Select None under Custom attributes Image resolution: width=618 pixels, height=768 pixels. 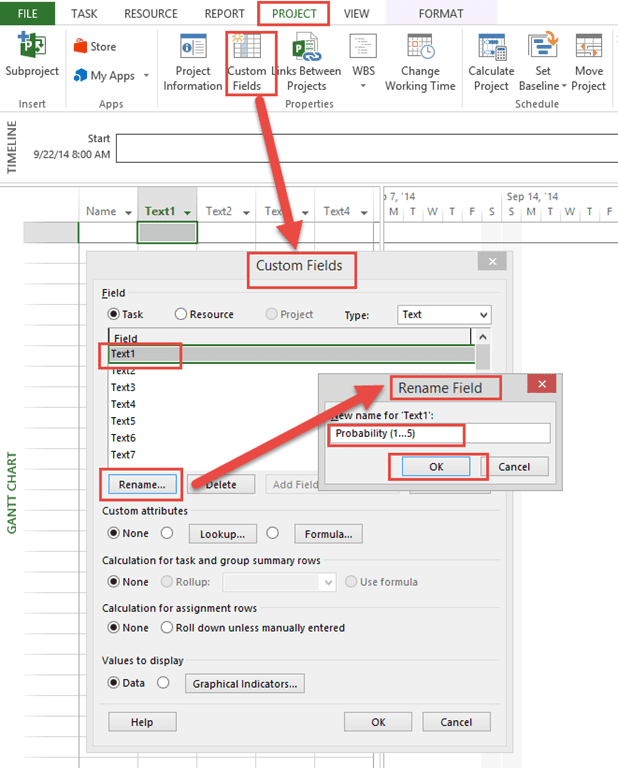tap(114, 533)
